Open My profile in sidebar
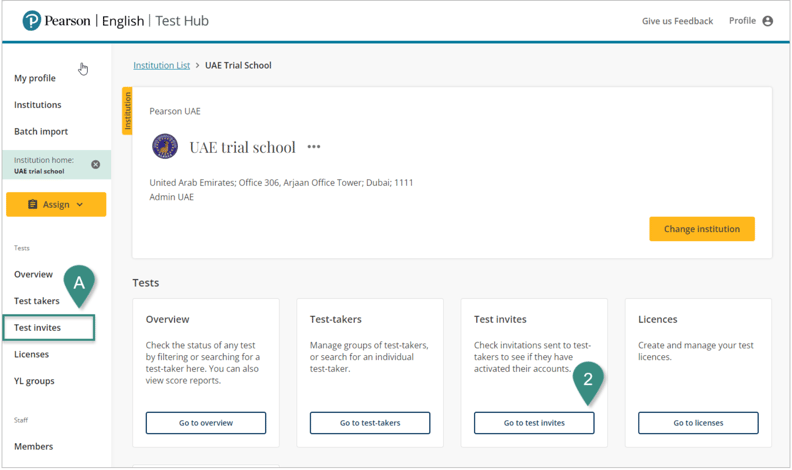 (35, 78)
